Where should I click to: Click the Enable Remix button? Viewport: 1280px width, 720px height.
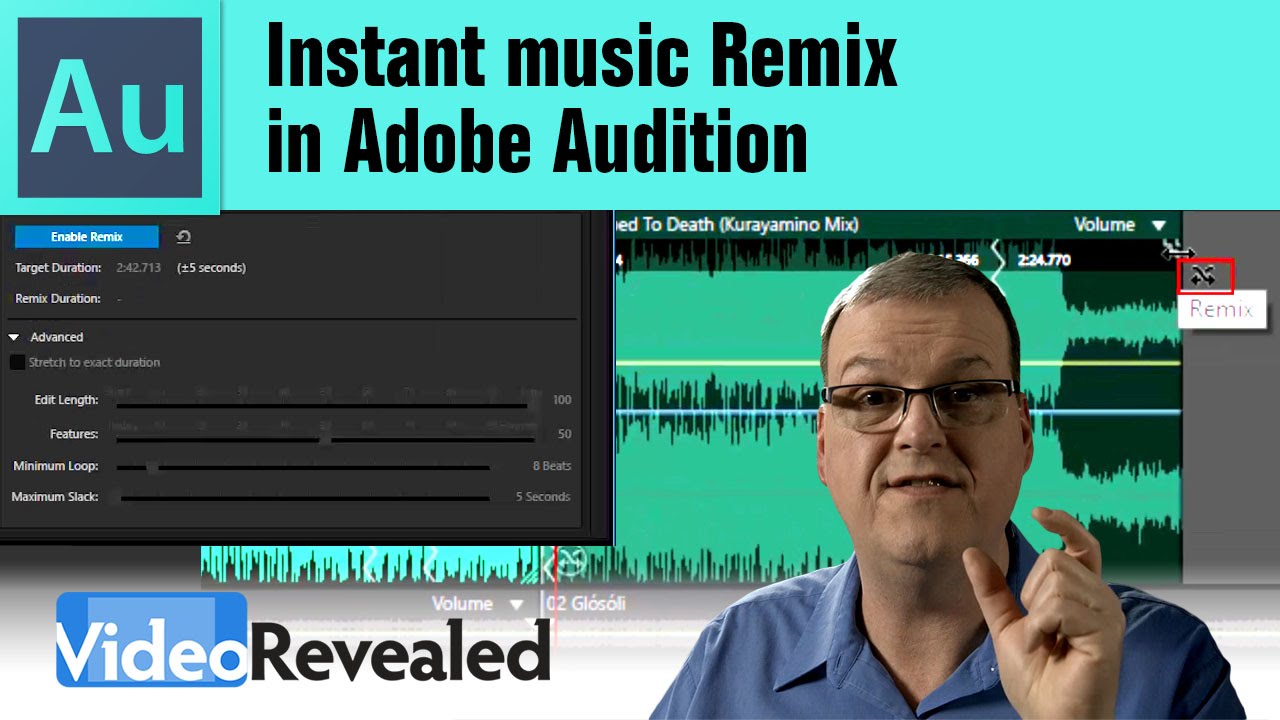click(86, 237)
